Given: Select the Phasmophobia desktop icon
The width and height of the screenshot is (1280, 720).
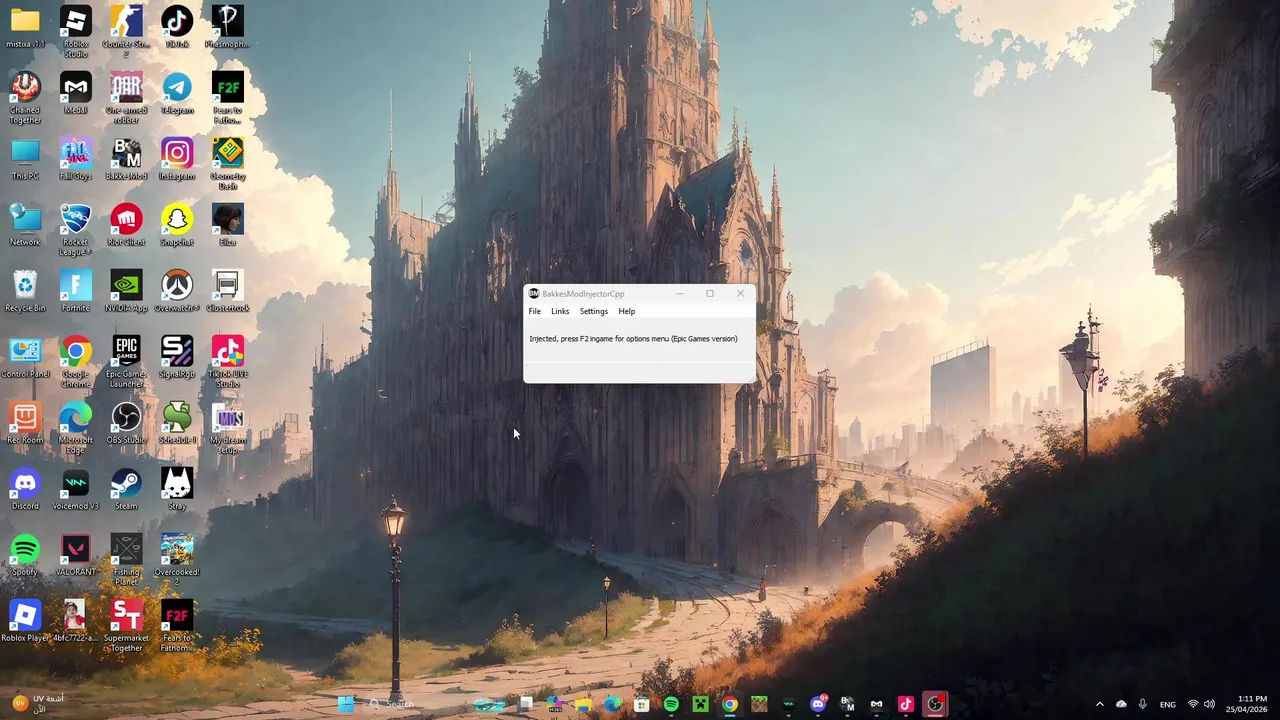Looking at the screenshot, I should 227,27.
